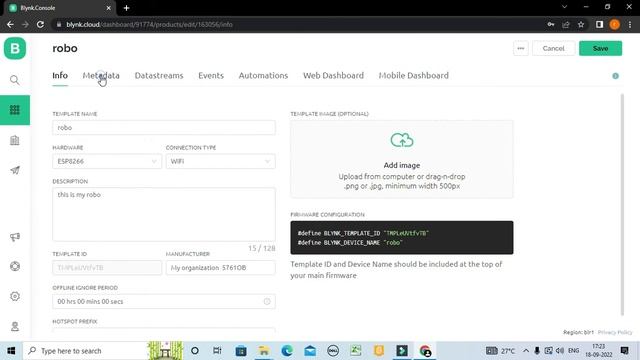This screenshot has width=640, height=360.
Task: Open Mail app from taskbar
Action: (310, 351)
